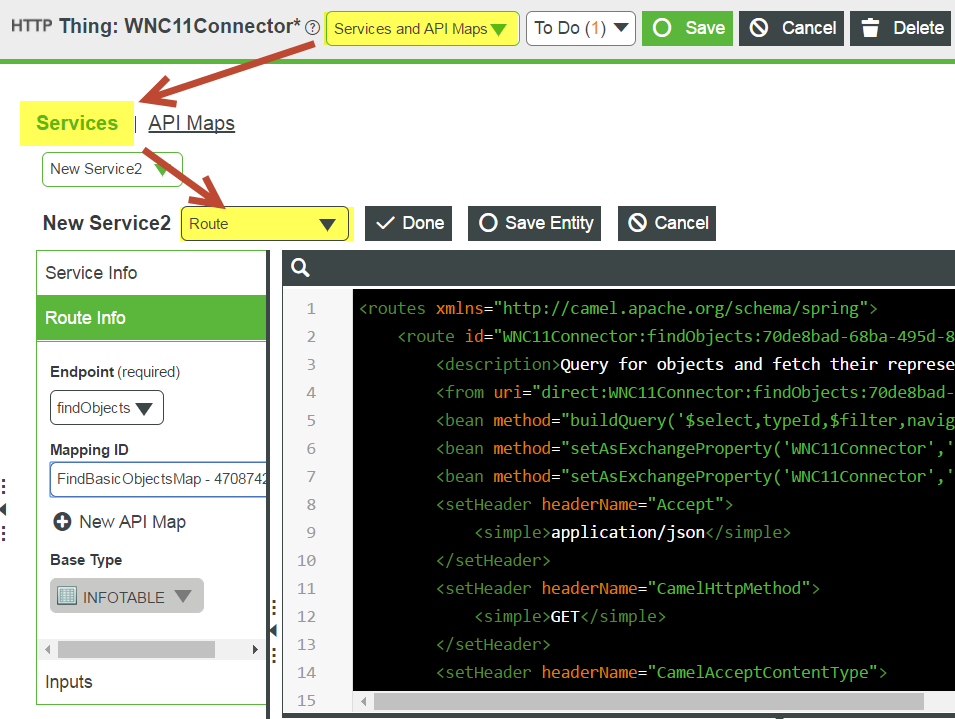Click the closing setHeader tag on line 13

tap(493, 645)
